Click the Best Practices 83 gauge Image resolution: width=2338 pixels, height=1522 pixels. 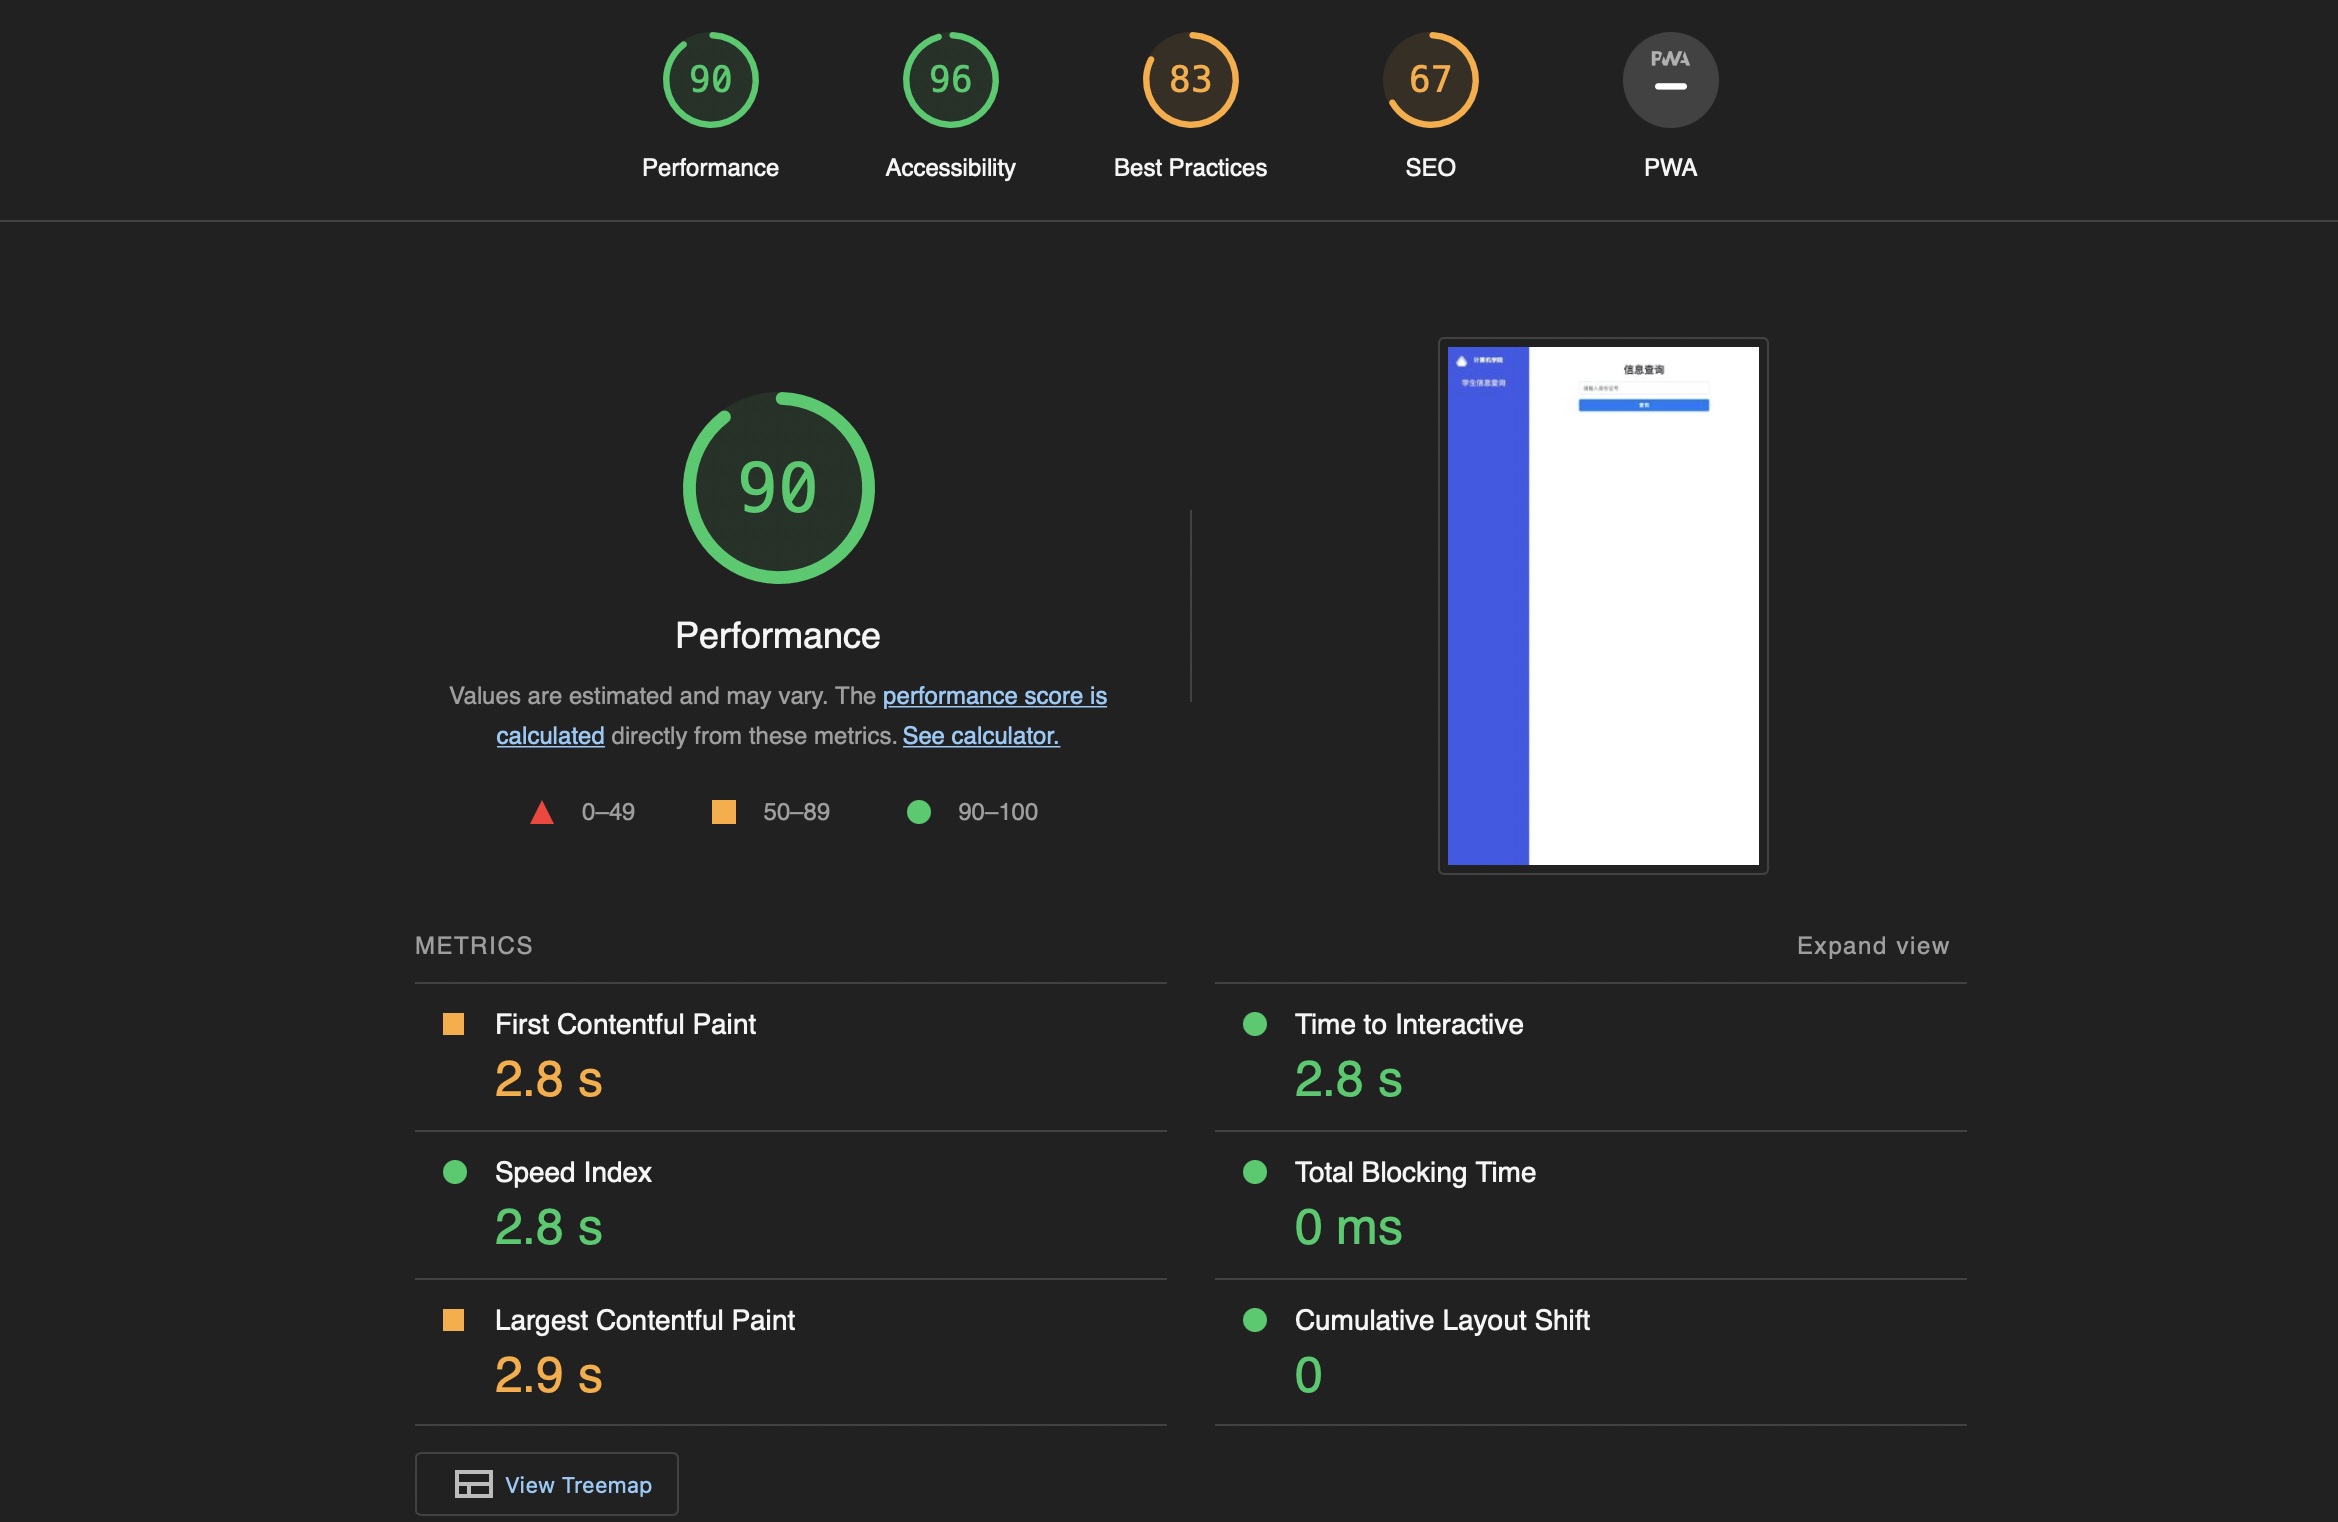click(1190, 80)
